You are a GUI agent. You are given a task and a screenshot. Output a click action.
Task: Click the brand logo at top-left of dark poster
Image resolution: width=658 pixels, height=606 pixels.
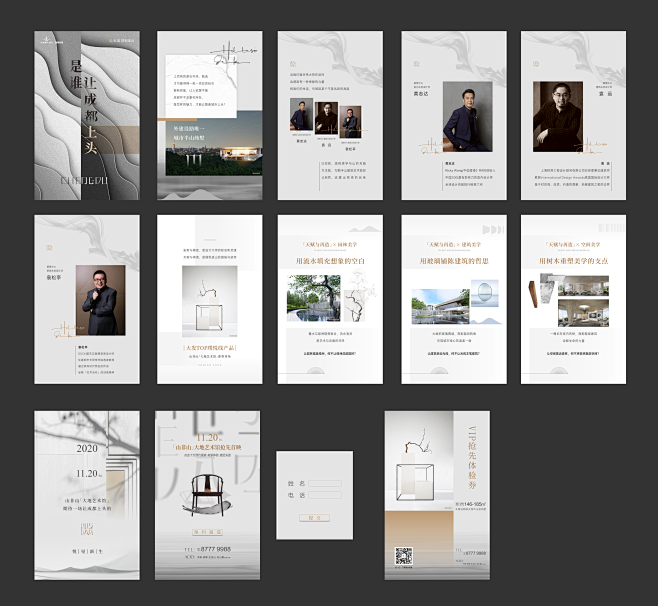pyautogui.click(x=52, y=40)
